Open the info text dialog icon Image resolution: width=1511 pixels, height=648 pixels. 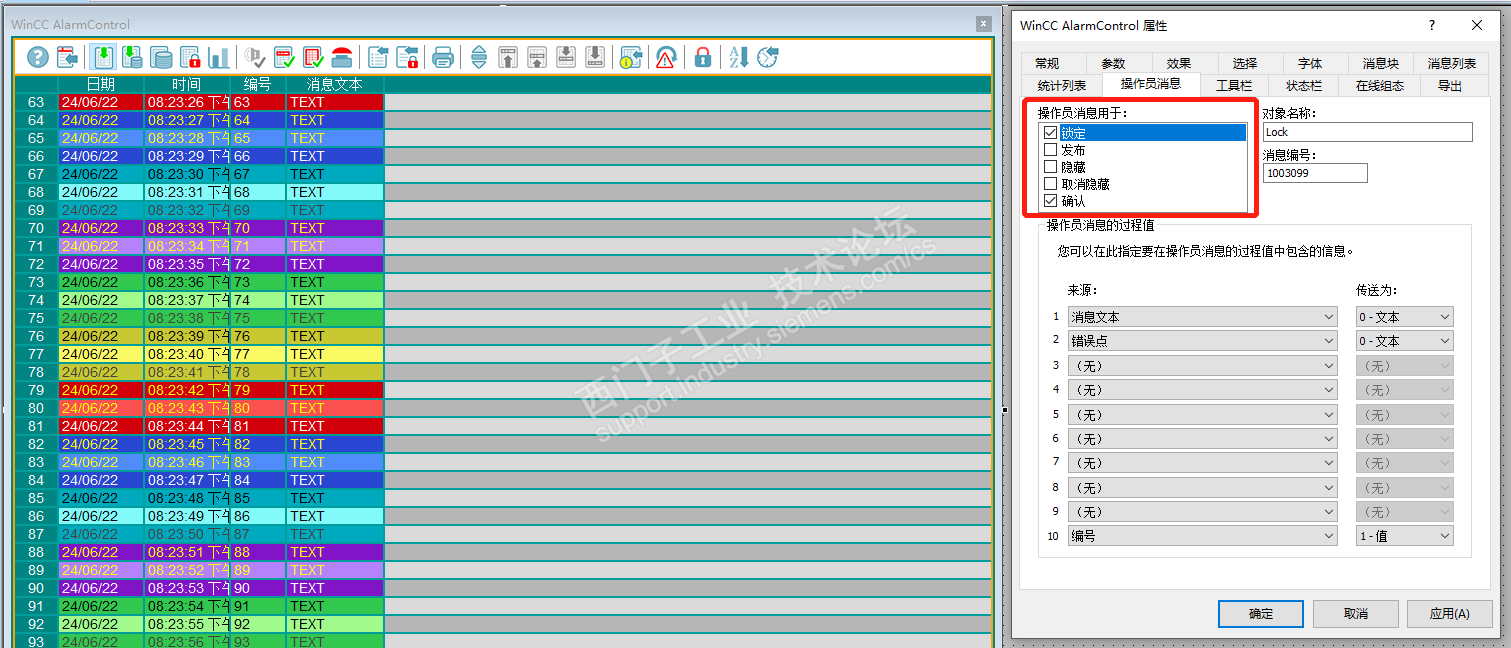(631, 57)
